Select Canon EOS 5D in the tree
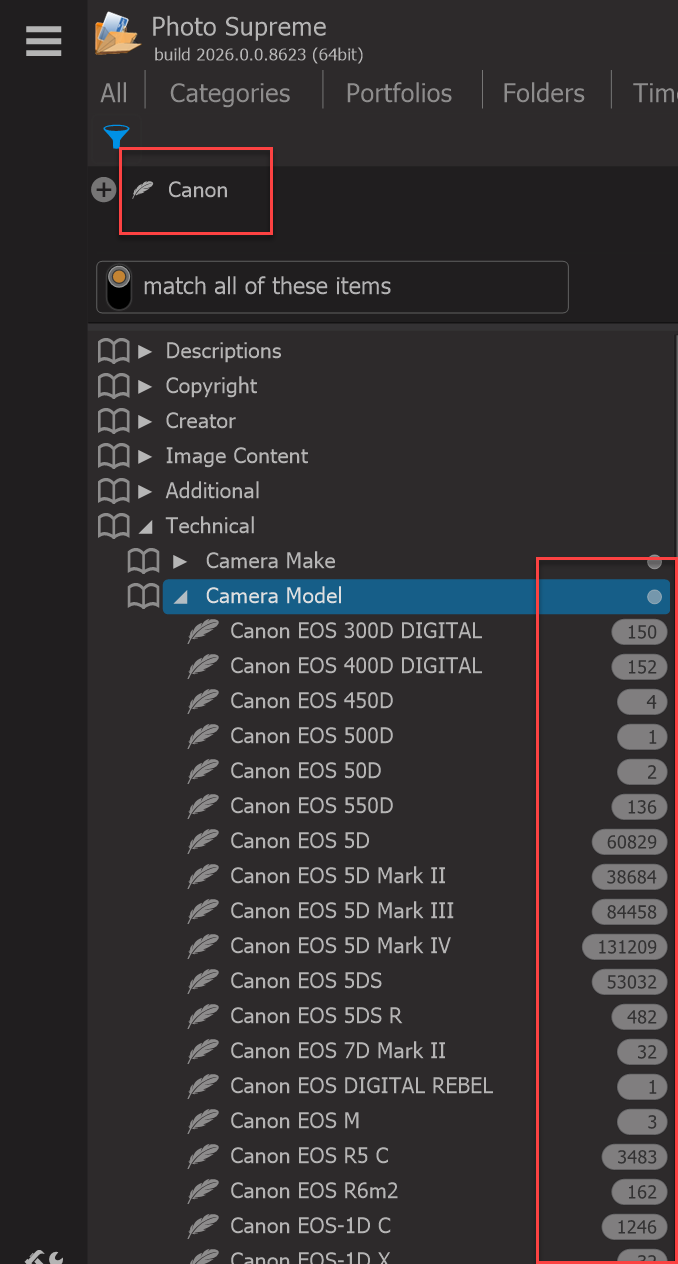 pos(300,841)
